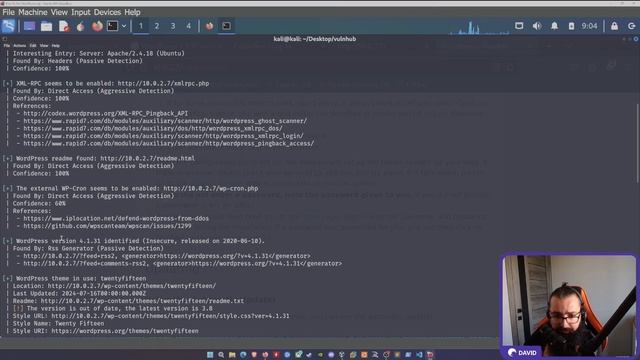Expand the terminal launcher dropdown arrow
This screenshot has height=360, width=640.
[124, 26]
